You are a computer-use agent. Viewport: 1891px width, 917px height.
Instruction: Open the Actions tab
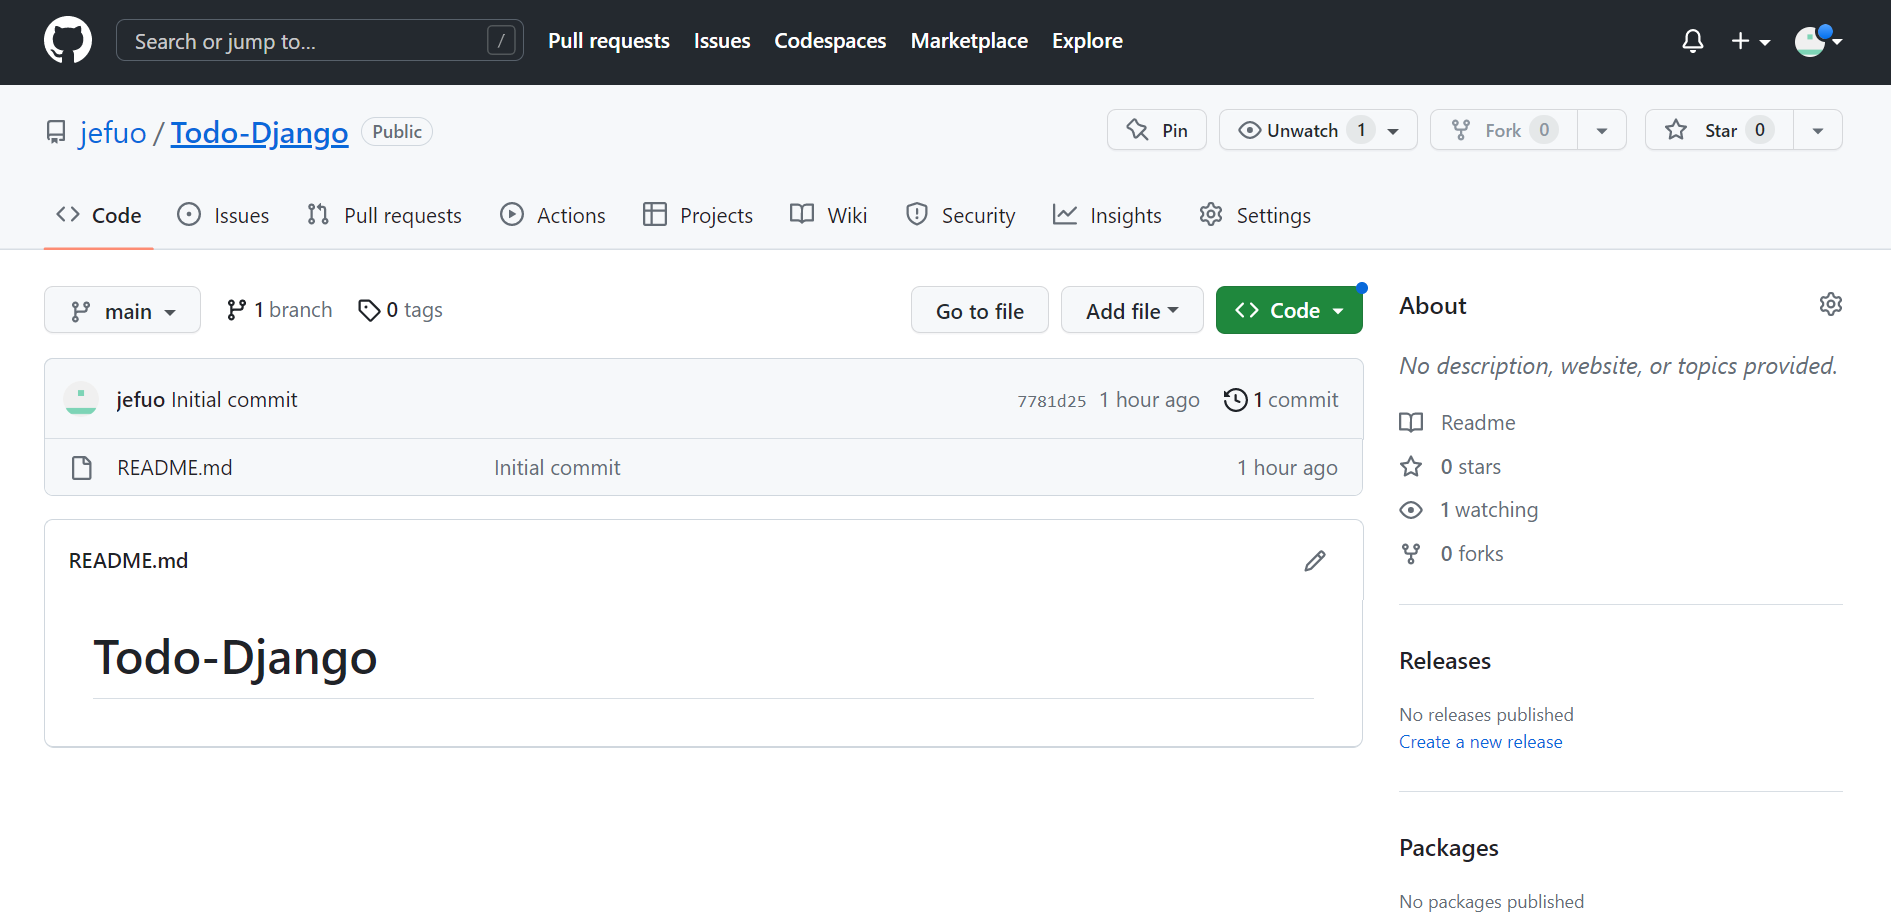click(x=552, y=215)
